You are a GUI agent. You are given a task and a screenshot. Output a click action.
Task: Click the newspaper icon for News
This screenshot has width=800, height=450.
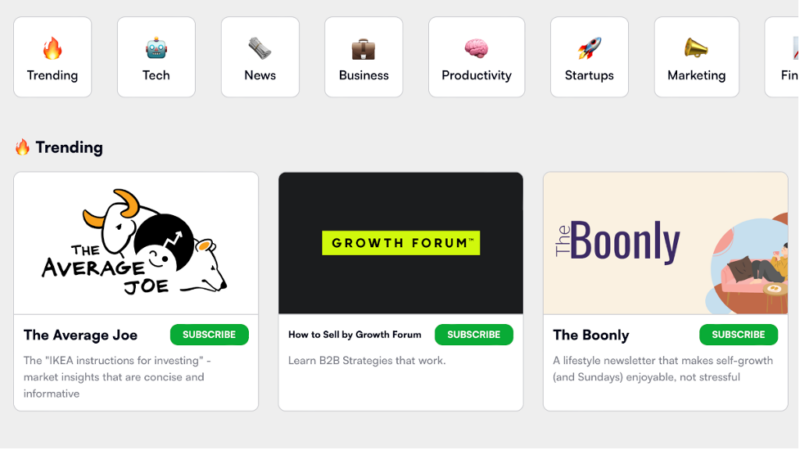click(260, 48)
